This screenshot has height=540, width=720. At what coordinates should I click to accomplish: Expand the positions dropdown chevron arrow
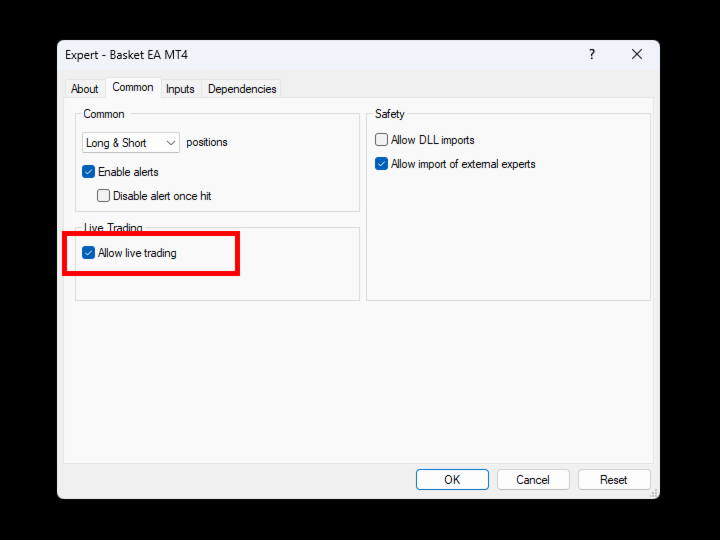coord(171,143)
